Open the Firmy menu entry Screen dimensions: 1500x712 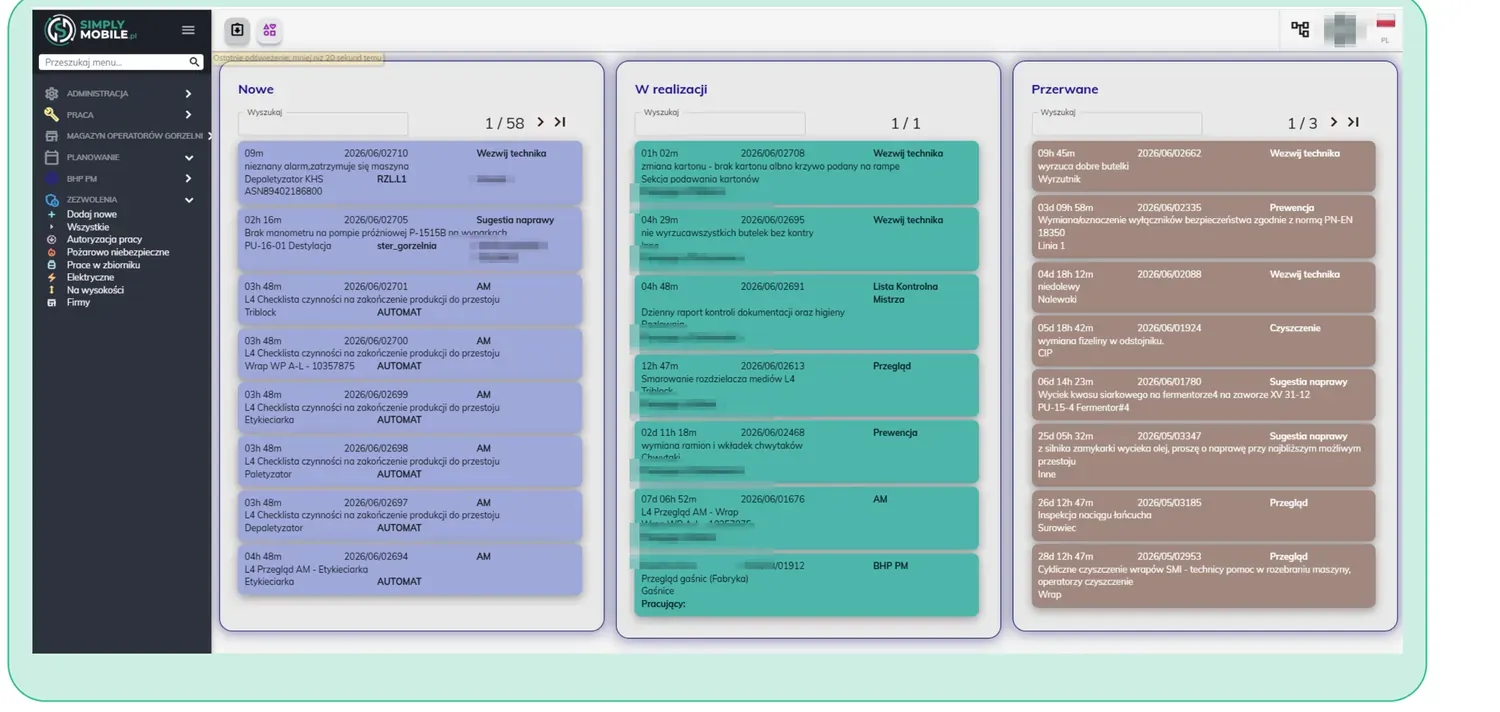coord(78,302)
